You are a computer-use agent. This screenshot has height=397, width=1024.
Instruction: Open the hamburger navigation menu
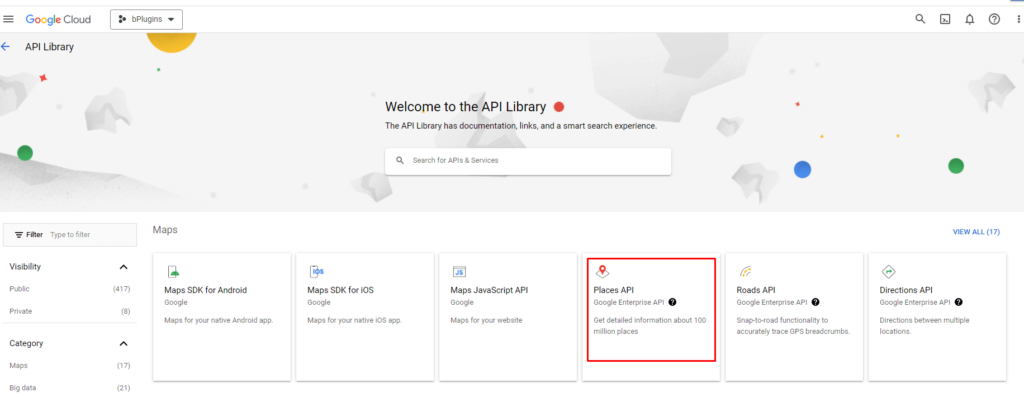coord(8,19)
